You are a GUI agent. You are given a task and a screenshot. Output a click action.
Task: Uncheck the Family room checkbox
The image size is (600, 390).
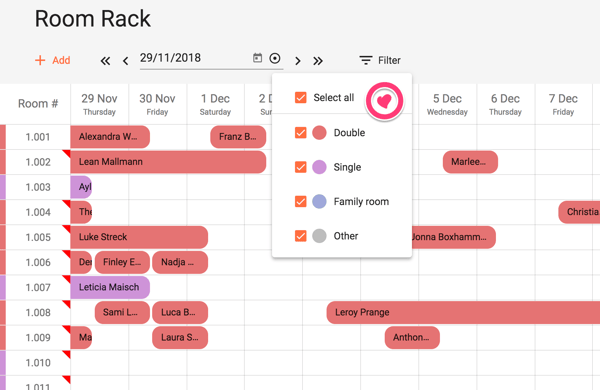[x=300, y=201]
